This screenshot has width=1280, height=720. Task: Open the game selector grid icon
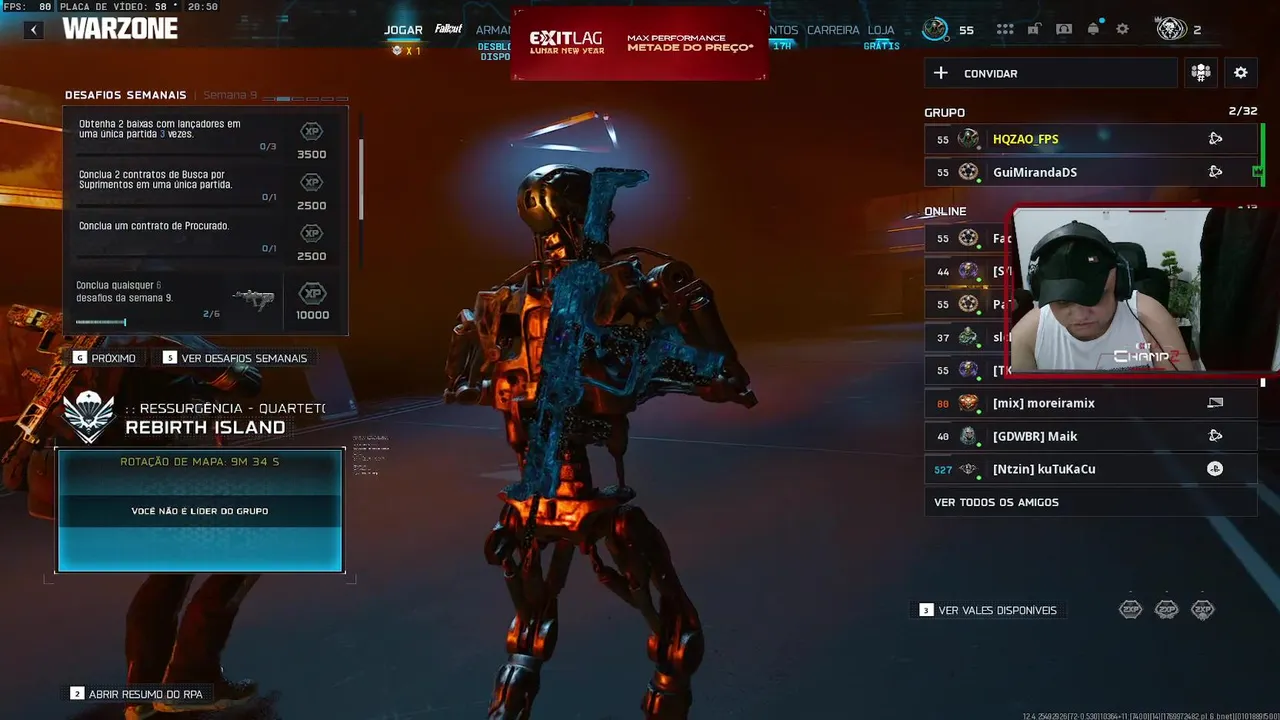coord(1005,29)
